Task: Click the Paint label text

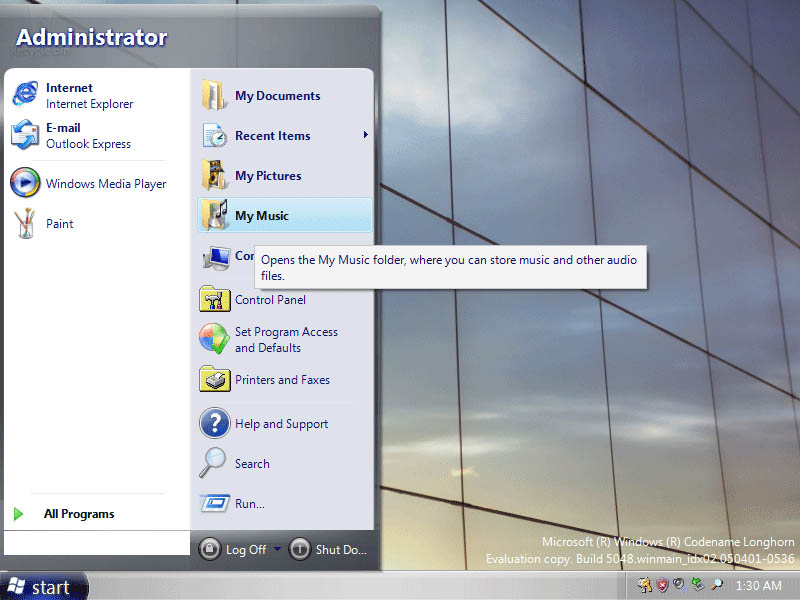Action: [60, 224]
